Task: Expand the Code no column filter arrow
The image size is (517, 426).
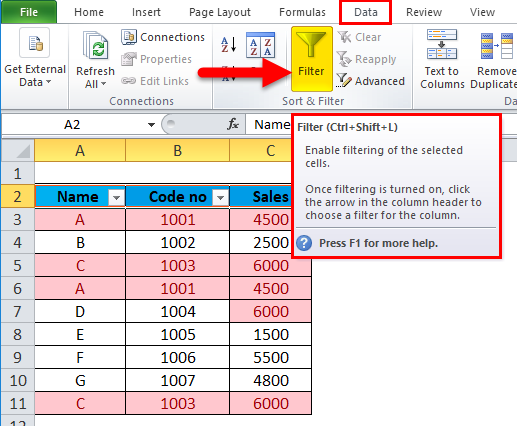Action: tap(220, 198)
